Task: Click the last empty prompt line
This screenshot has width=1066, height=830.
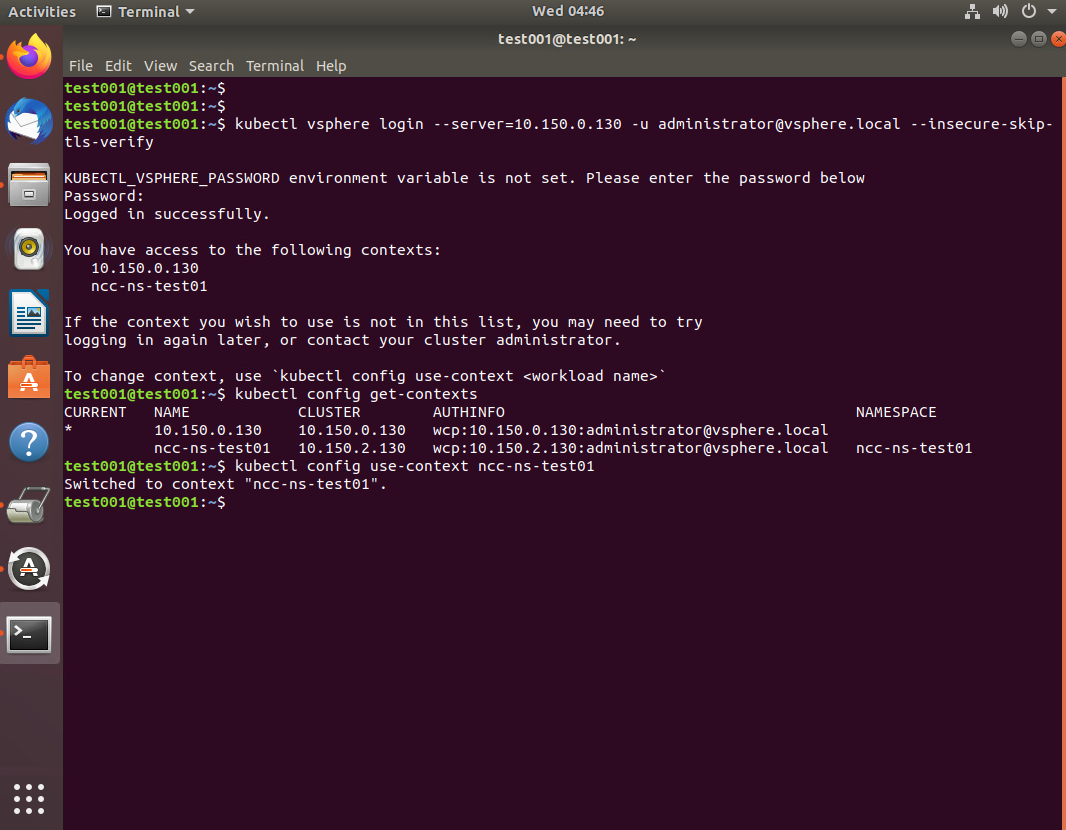Action: [145, 502]
